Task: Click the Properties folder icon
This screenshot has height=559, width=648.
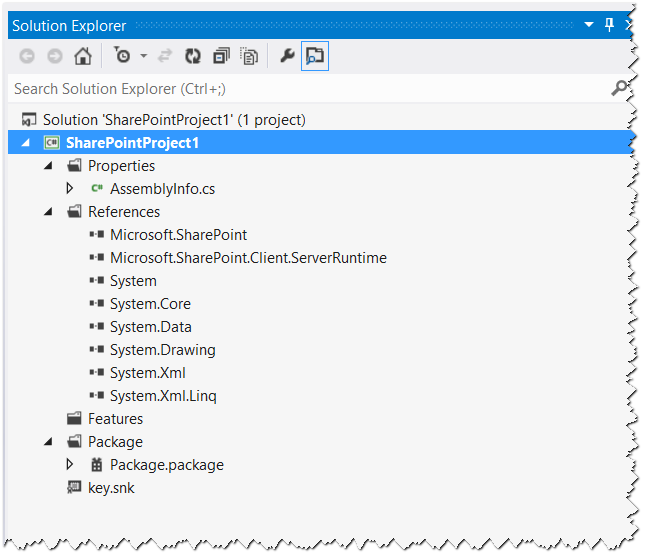Action: click(74, 166)
